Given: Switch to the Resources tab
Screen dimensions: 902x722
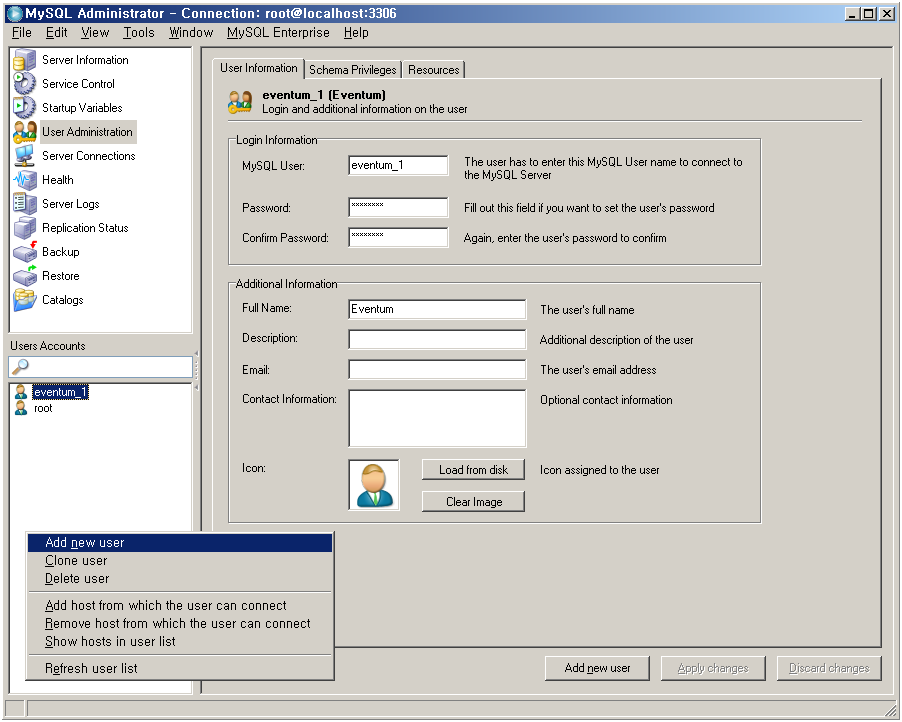Looking at the screenshot, I should click(434, 70).
